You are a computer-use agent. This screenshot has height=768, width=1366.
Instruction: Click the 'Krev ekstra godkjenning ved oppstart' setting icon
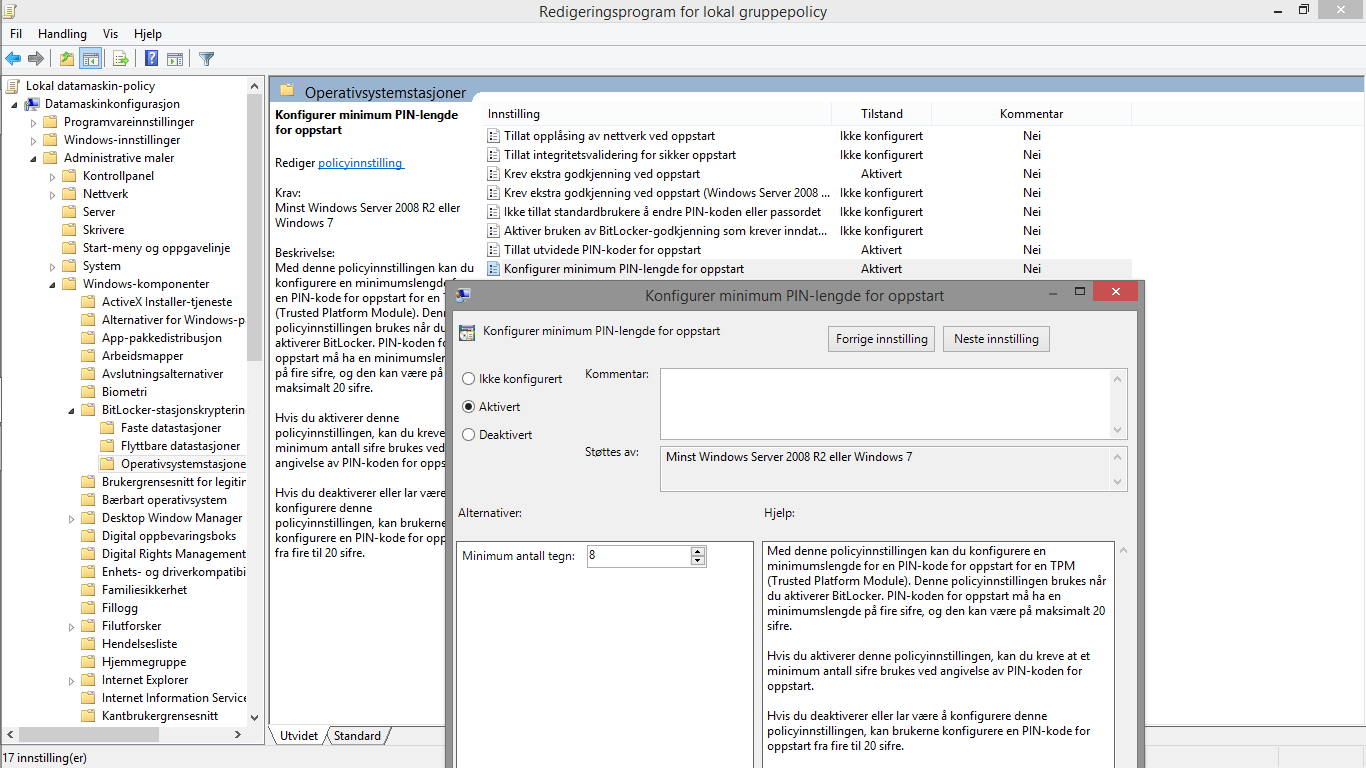coord(493,174)
